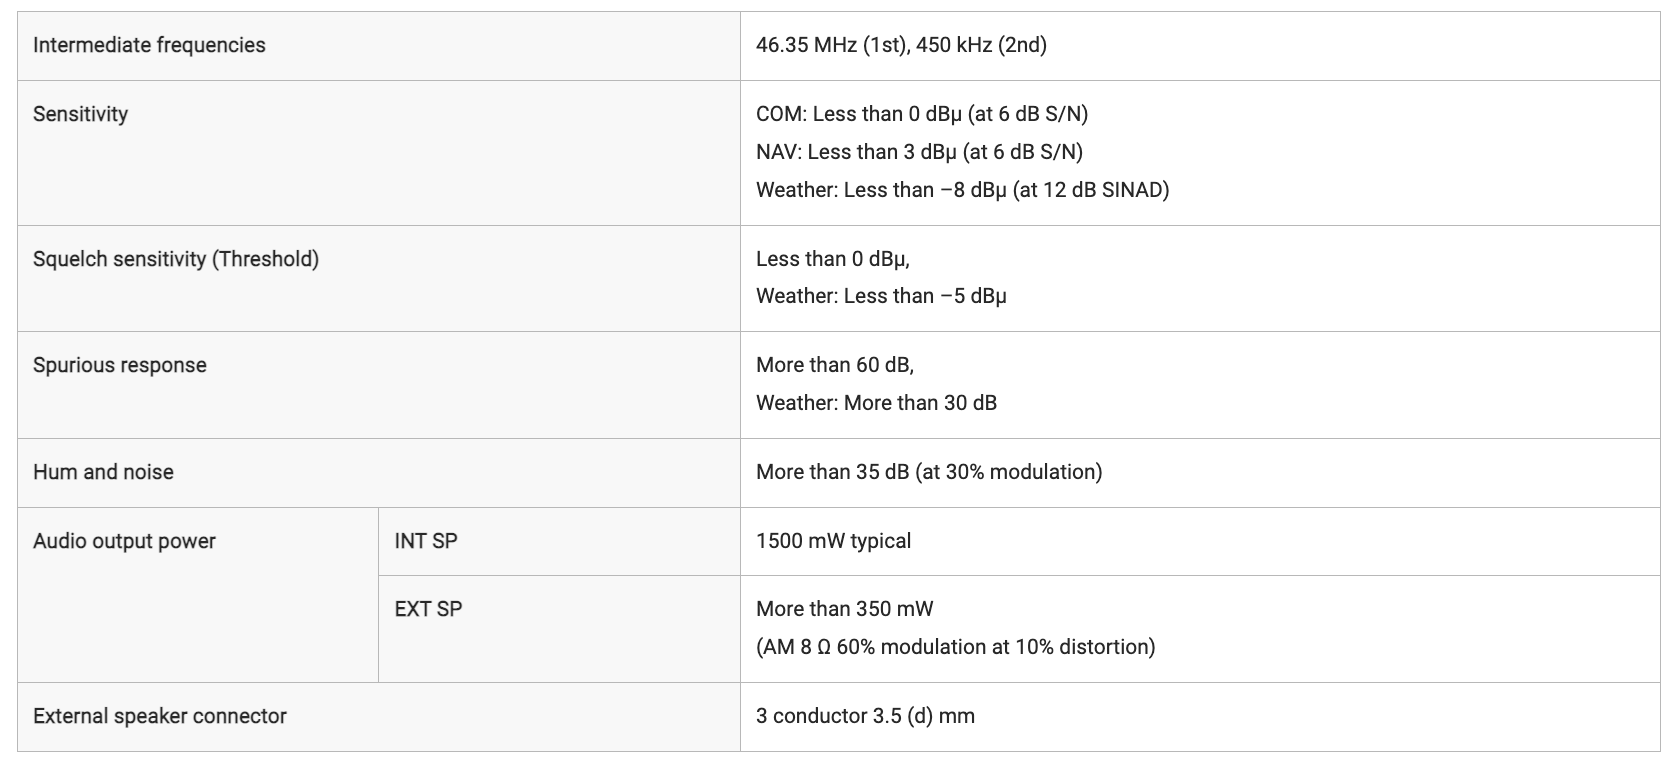Click the EXT SP sub-row label
Screen dimensions: 1678x770
point(428,609)
